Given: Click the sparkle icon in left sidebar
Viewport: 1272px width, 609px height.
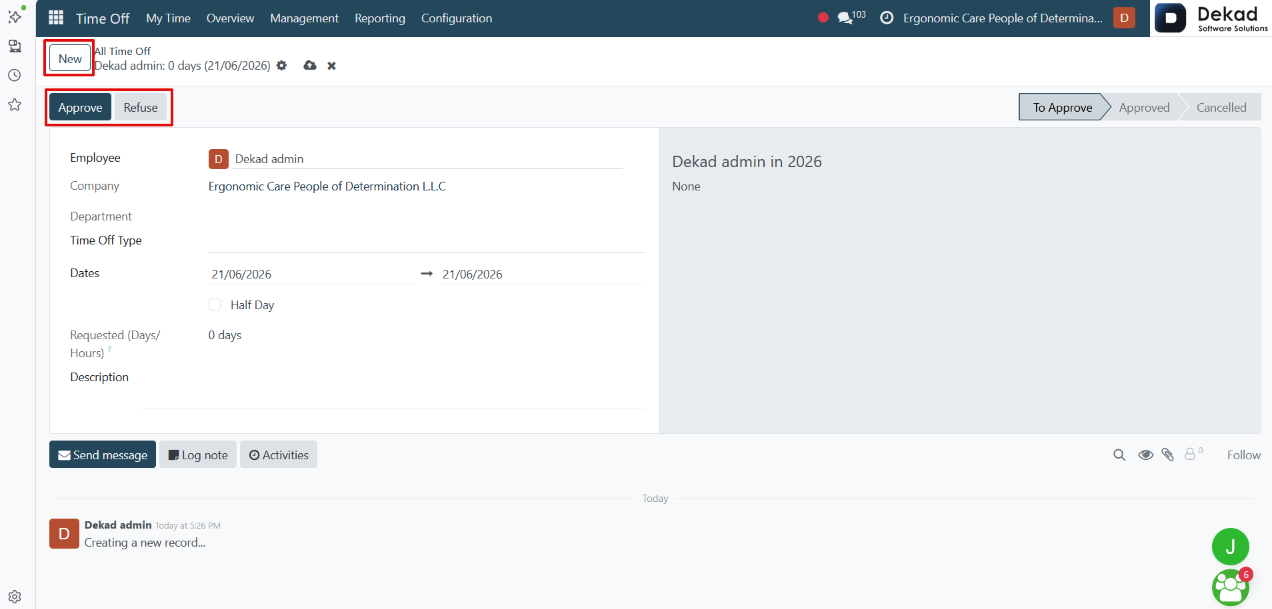Looking at the screenshot, I should point(15,16).
